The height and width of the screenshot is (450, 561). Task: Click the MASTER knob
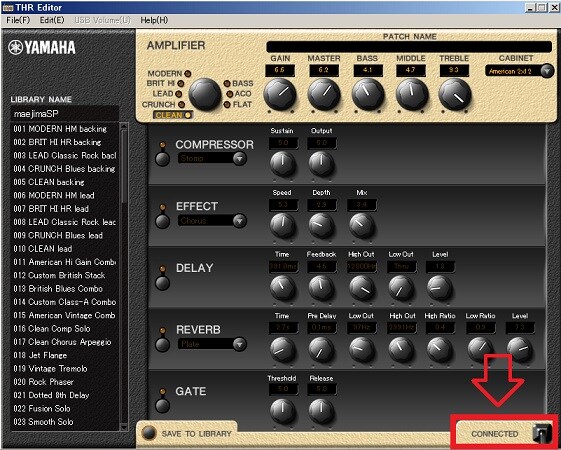tap(324, 94)
